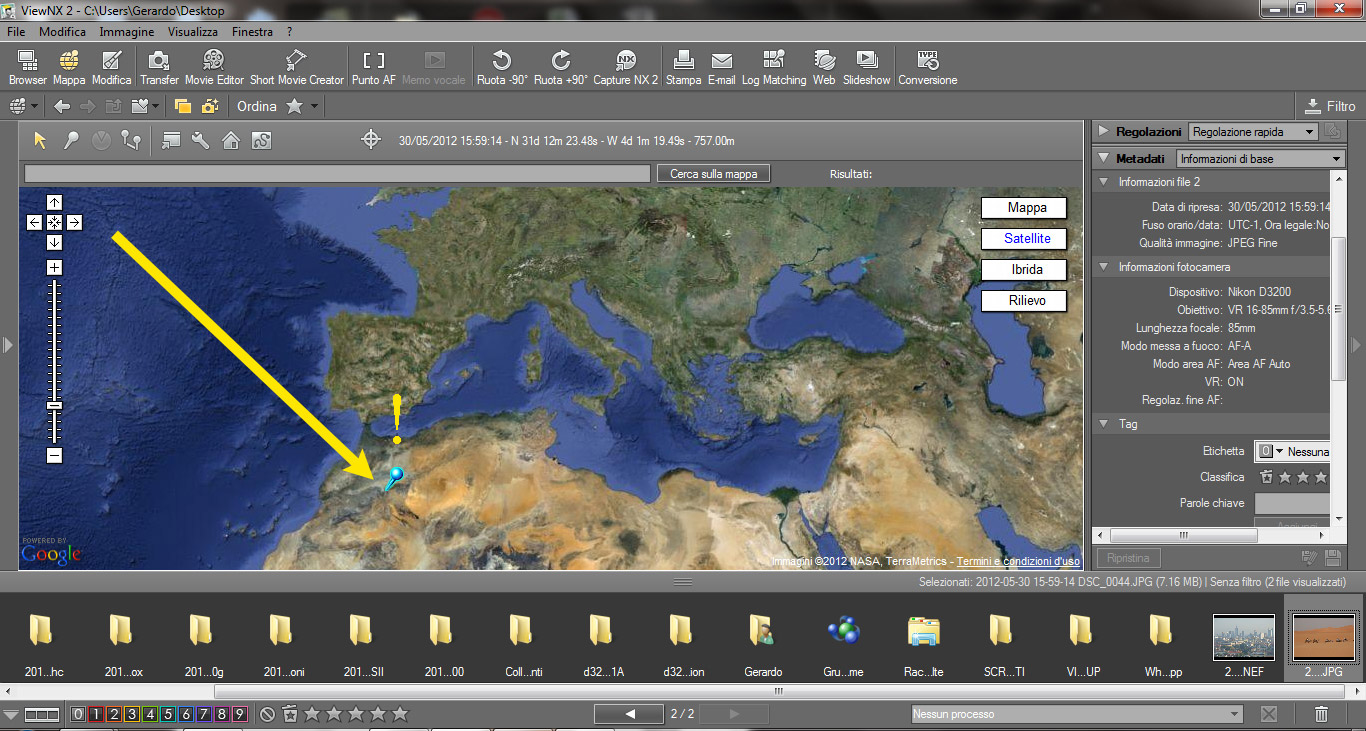Viewport: 1366px width, 731px height.
Task: Open the Visualizza menu
Action: click(193, 32)
